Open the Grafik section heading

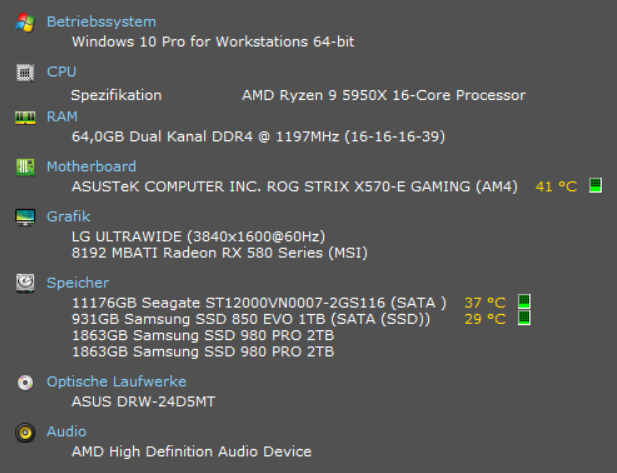[68, 216]
